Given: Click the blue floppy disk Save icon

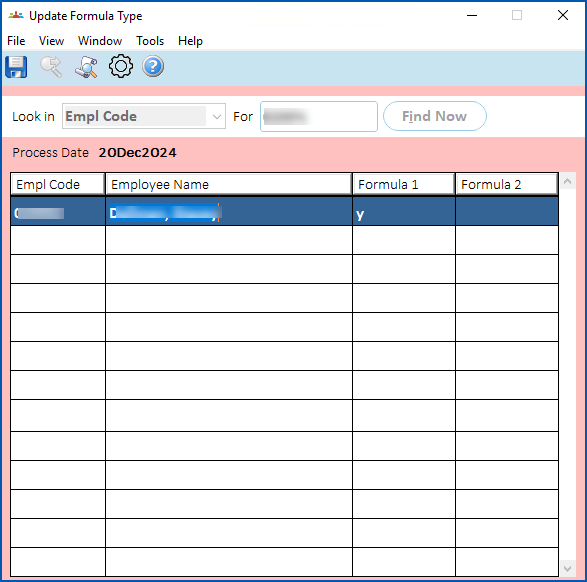Looking at the screenshot, I should [x=16, y=67].
